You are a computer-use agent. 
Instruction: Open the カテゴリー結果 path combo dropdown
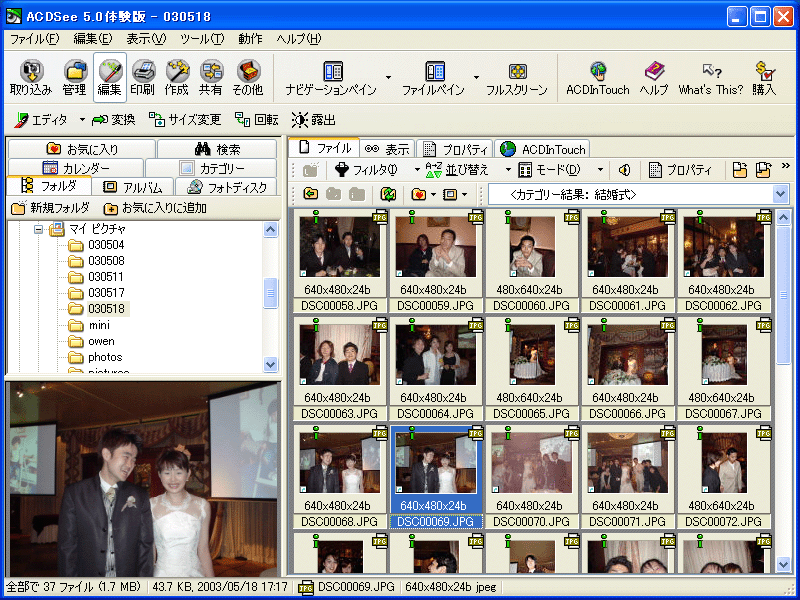pyautogui.click(x=780, y=194)
